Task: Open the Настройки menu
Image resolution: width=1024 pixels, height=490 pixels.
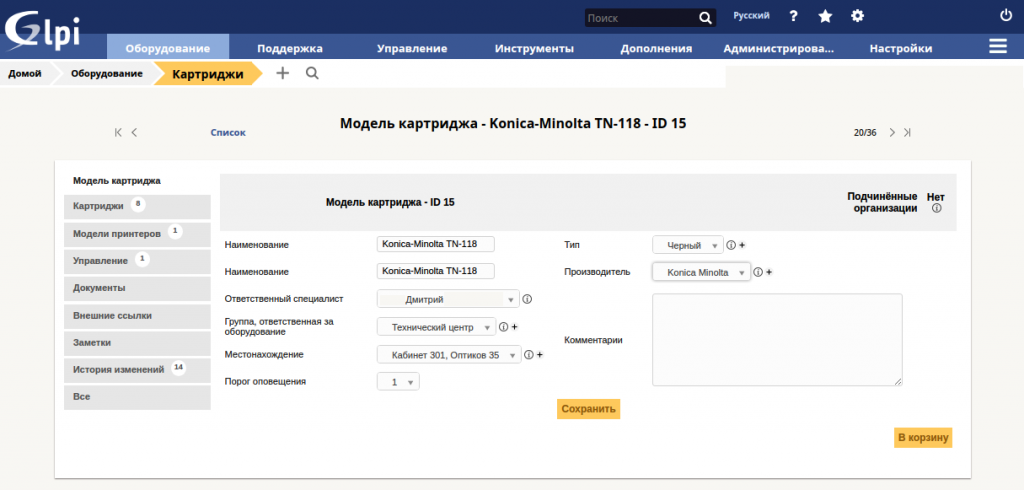Action: pos(901,48)
